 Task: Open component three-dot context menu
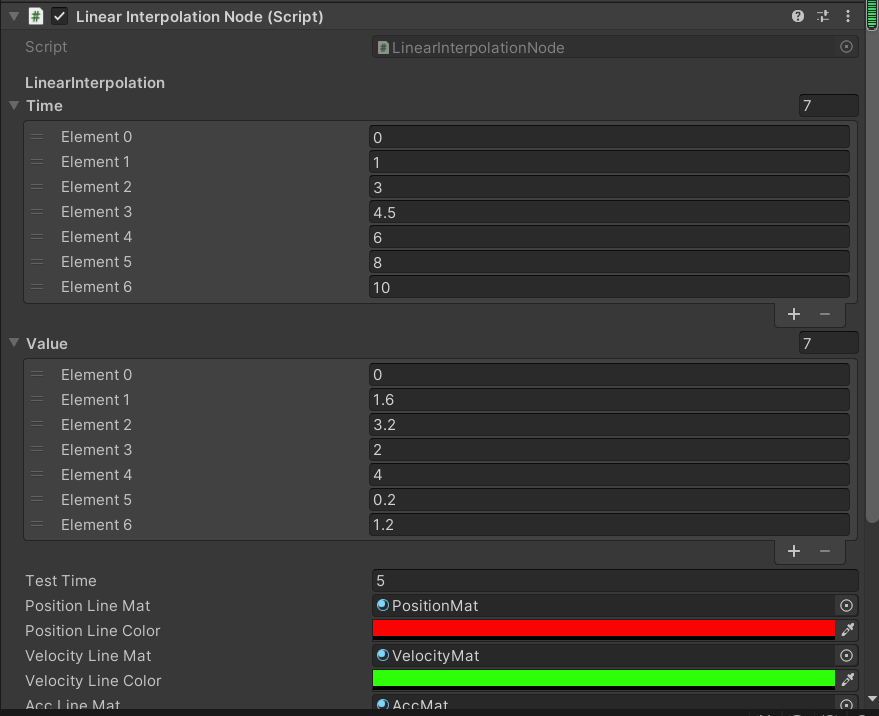(848, 16)
